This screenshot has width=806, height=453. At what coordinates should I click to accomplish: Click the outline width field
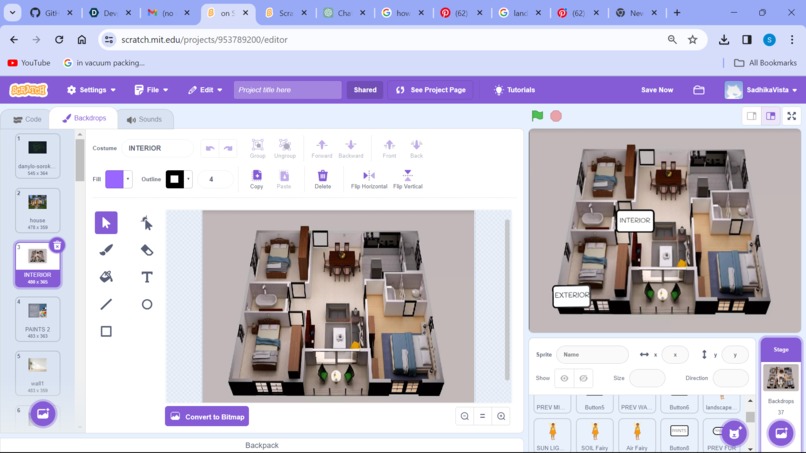(x=215, y=179)
